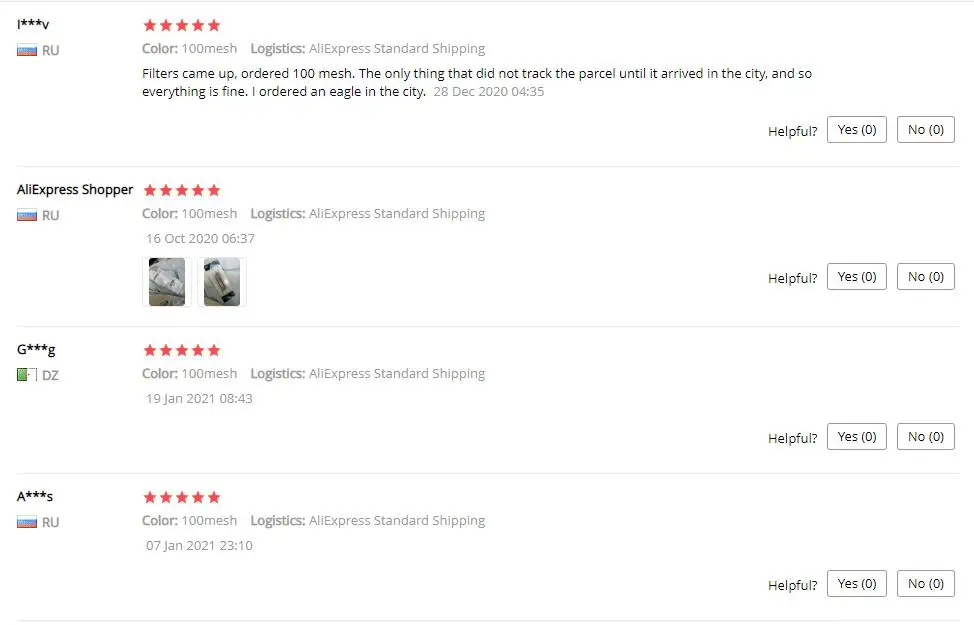Open the first review photo thumbnail

click(x=167, y=282)
